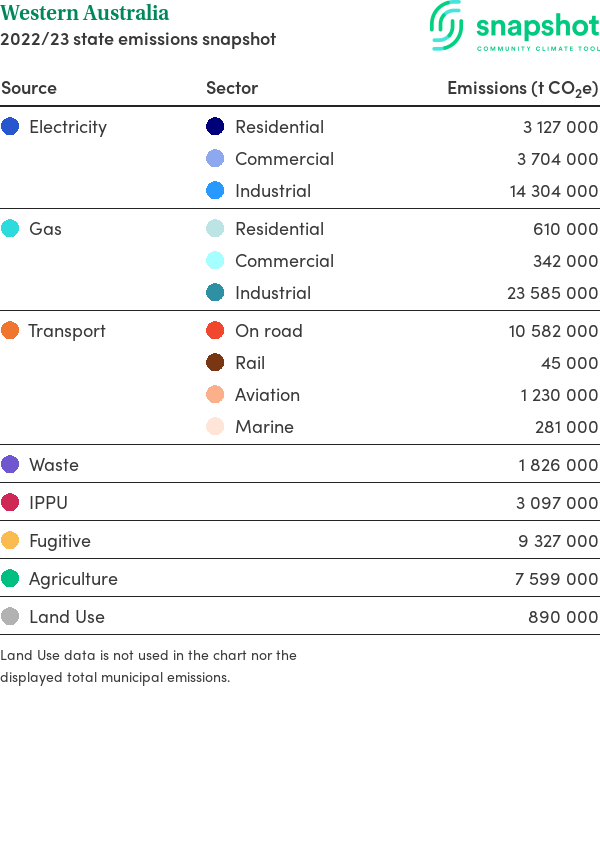
Task: Select the IPPU crimson dot
Action: coord(10,502)
